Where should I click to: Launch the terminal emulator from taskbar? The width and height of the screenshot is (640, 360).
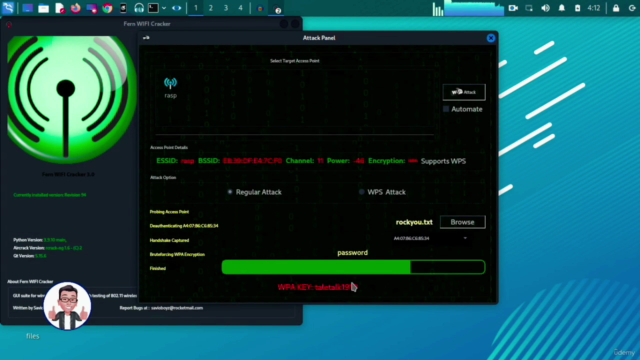coord(153,8)
